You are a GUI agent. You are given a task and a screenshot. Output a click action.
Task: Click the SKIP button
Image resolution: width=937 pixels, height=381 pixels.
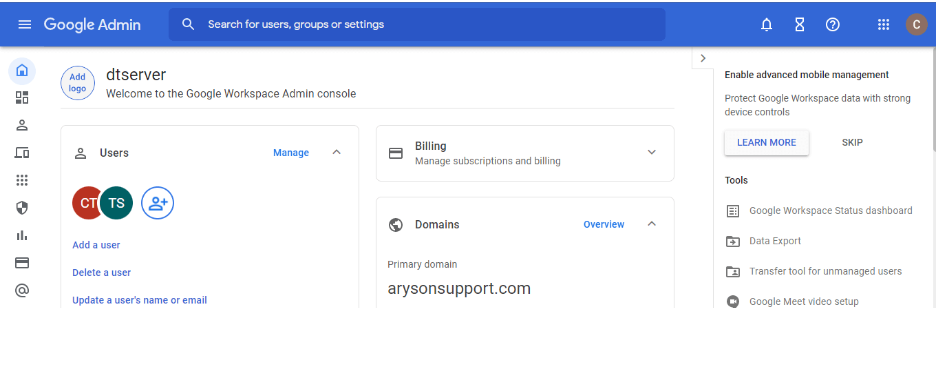(852, 143)
